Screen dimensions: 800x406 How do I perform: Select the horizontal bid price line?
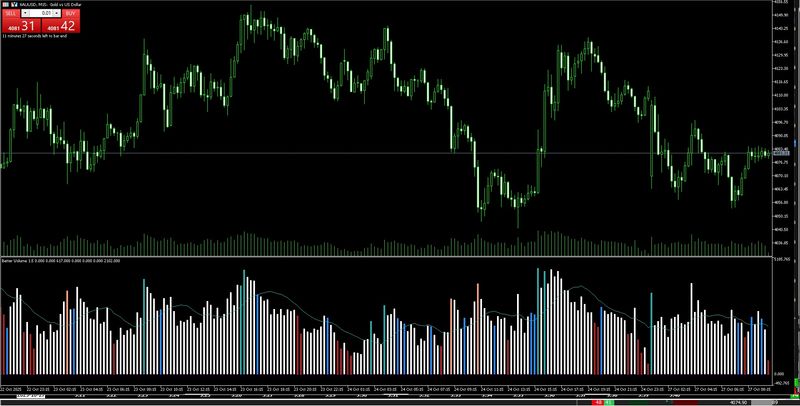click(400, 153)
